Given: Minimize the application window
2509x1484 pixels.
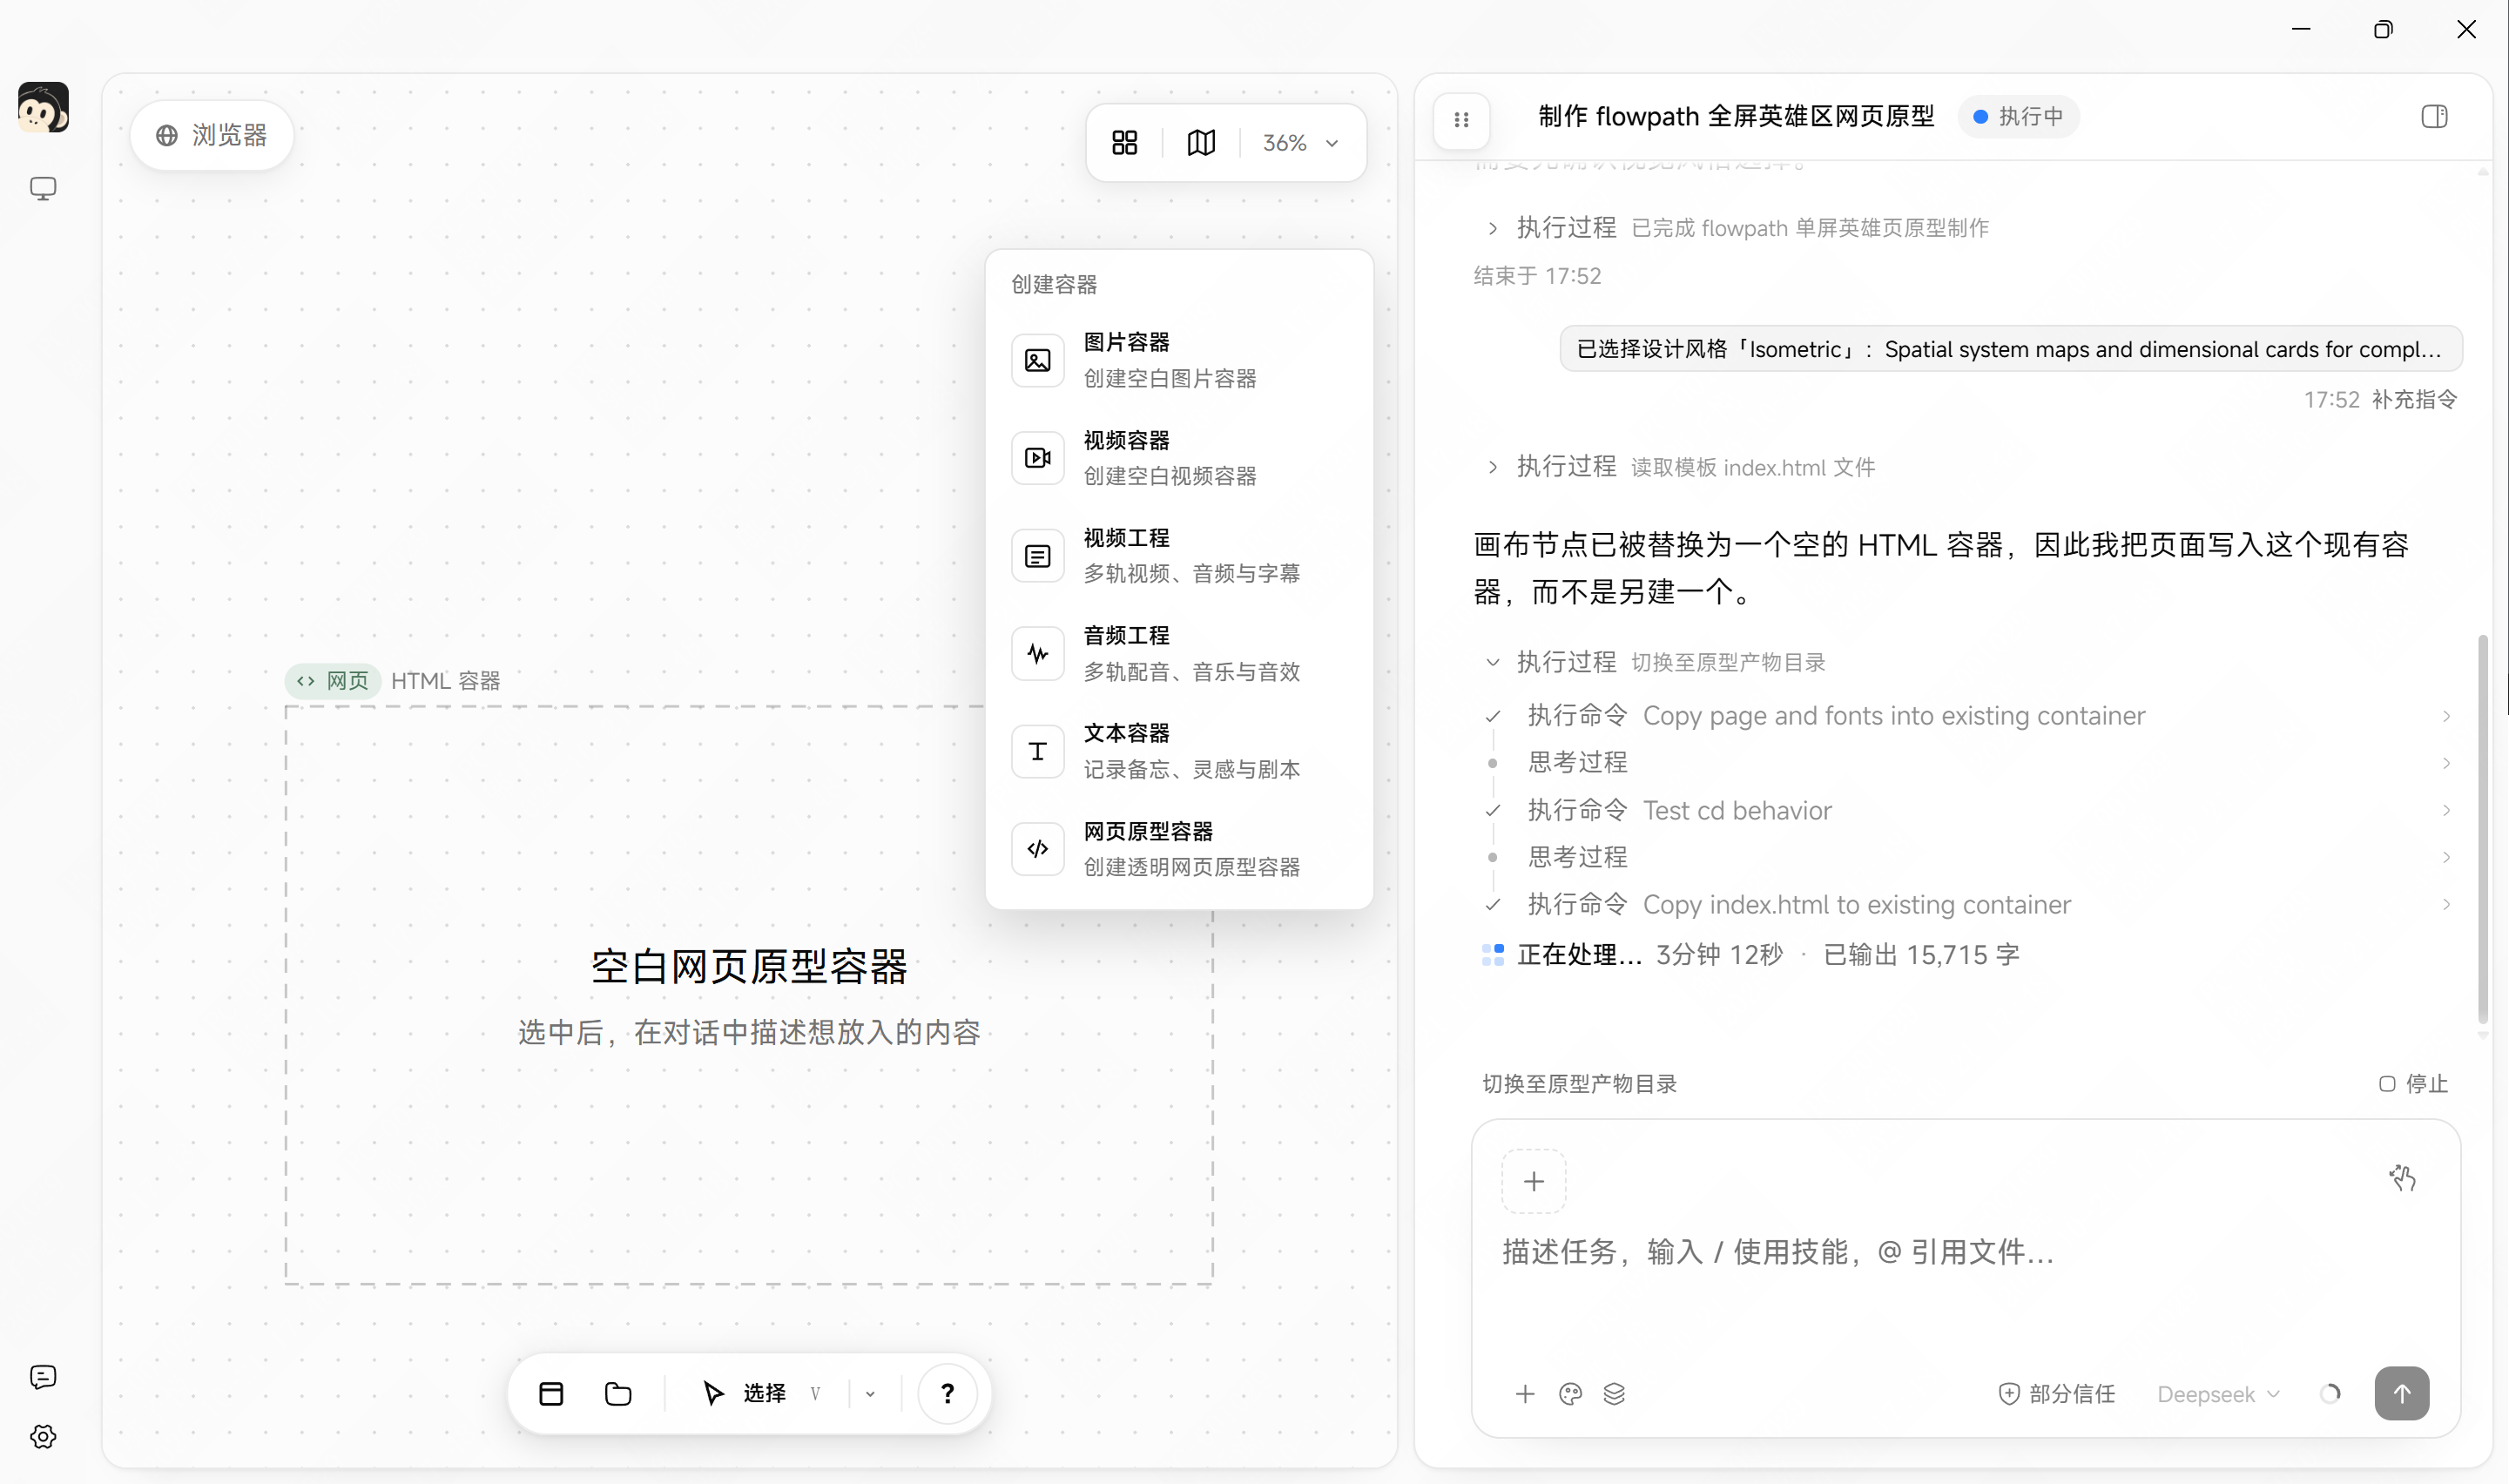Looking at the screenshot, I should (2301, 30).
